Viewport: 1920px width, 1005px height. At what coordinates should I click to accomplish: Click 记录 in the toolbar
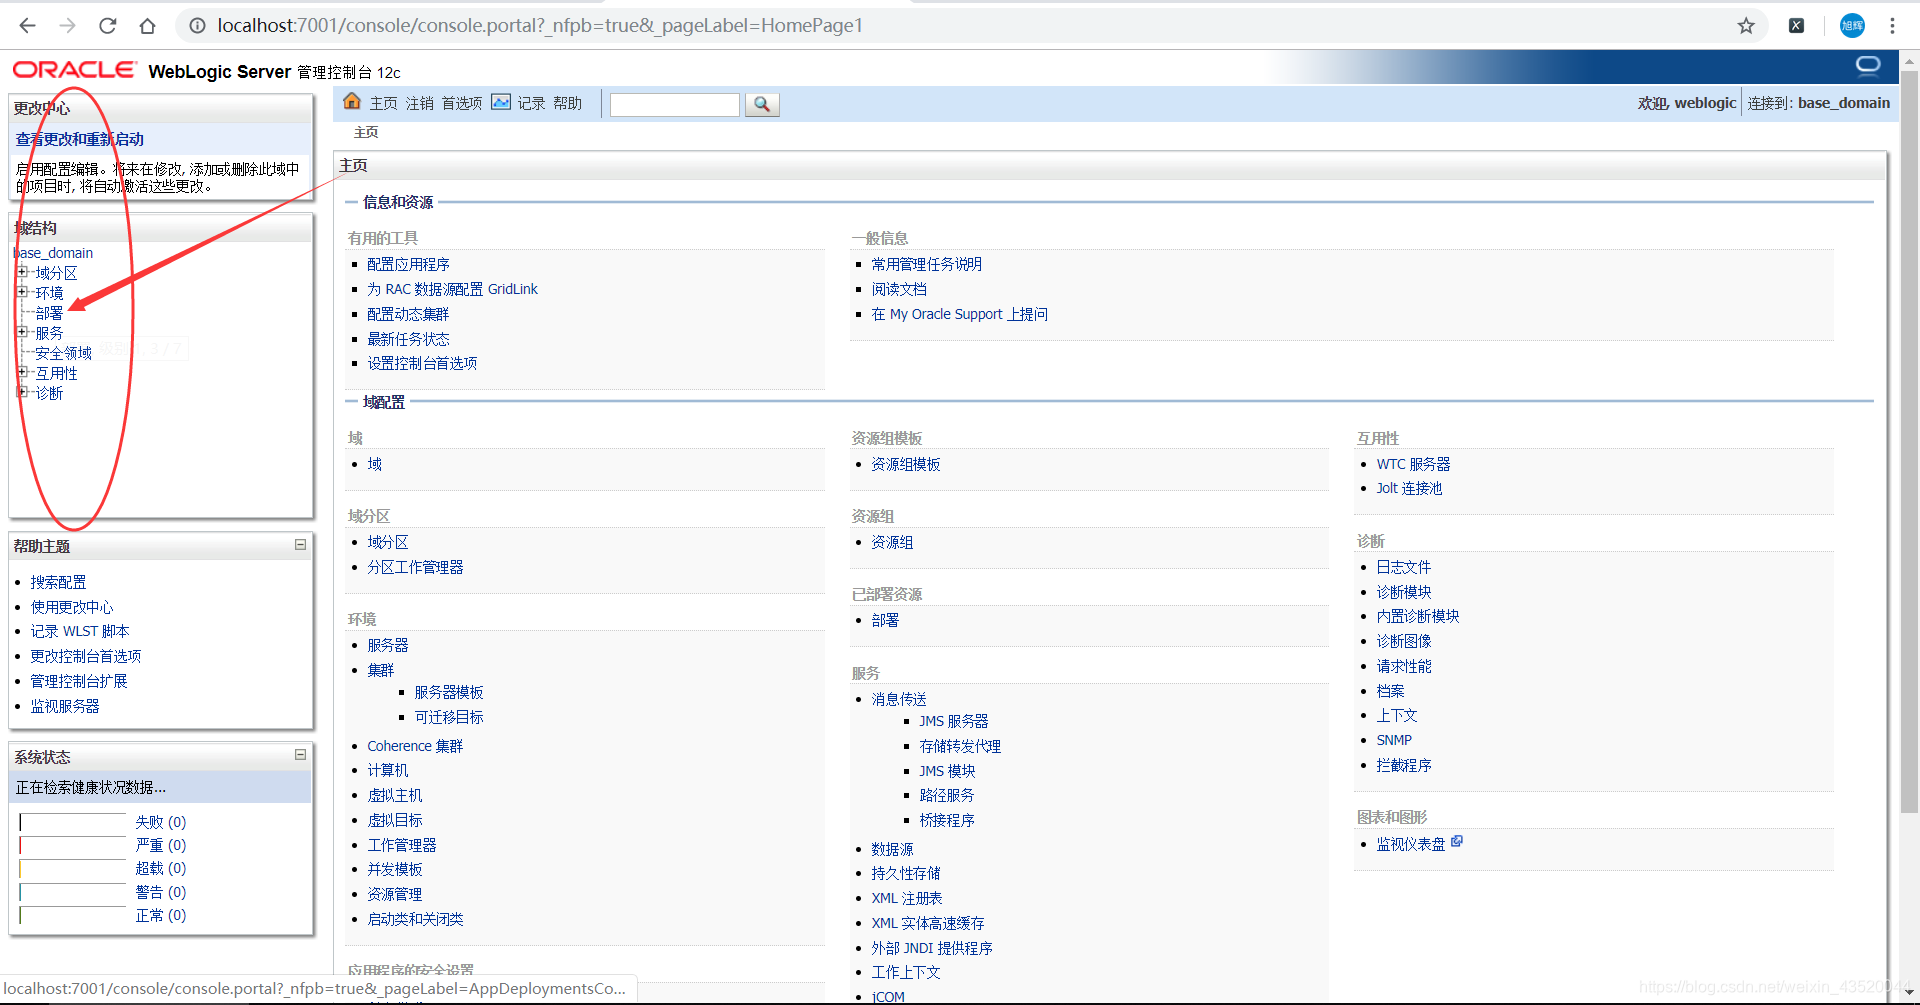pyautogui.click(x=531, y=103)
